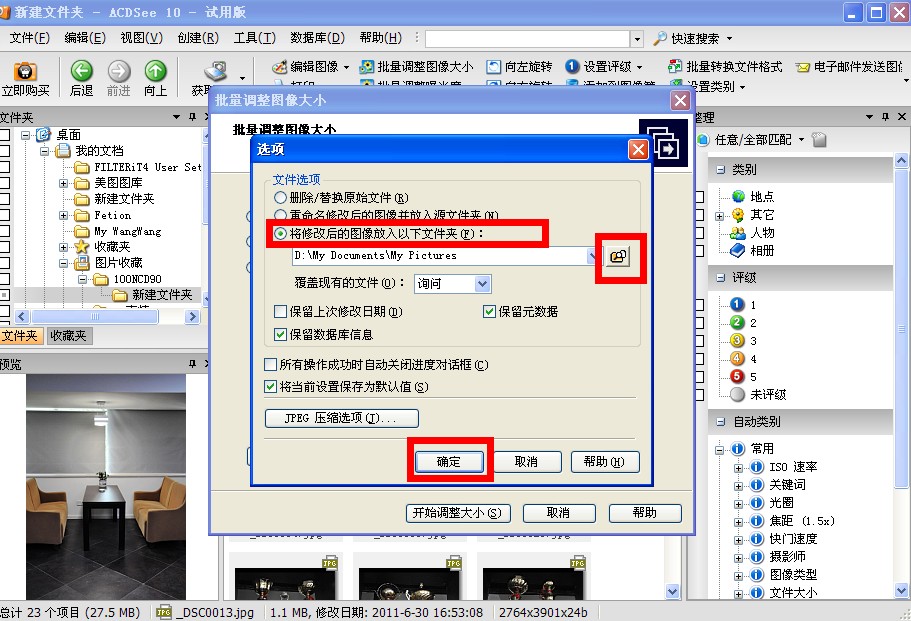911x621 pixels.
Task: Collapse the 图片收藏 tree node
Action: 63,263
